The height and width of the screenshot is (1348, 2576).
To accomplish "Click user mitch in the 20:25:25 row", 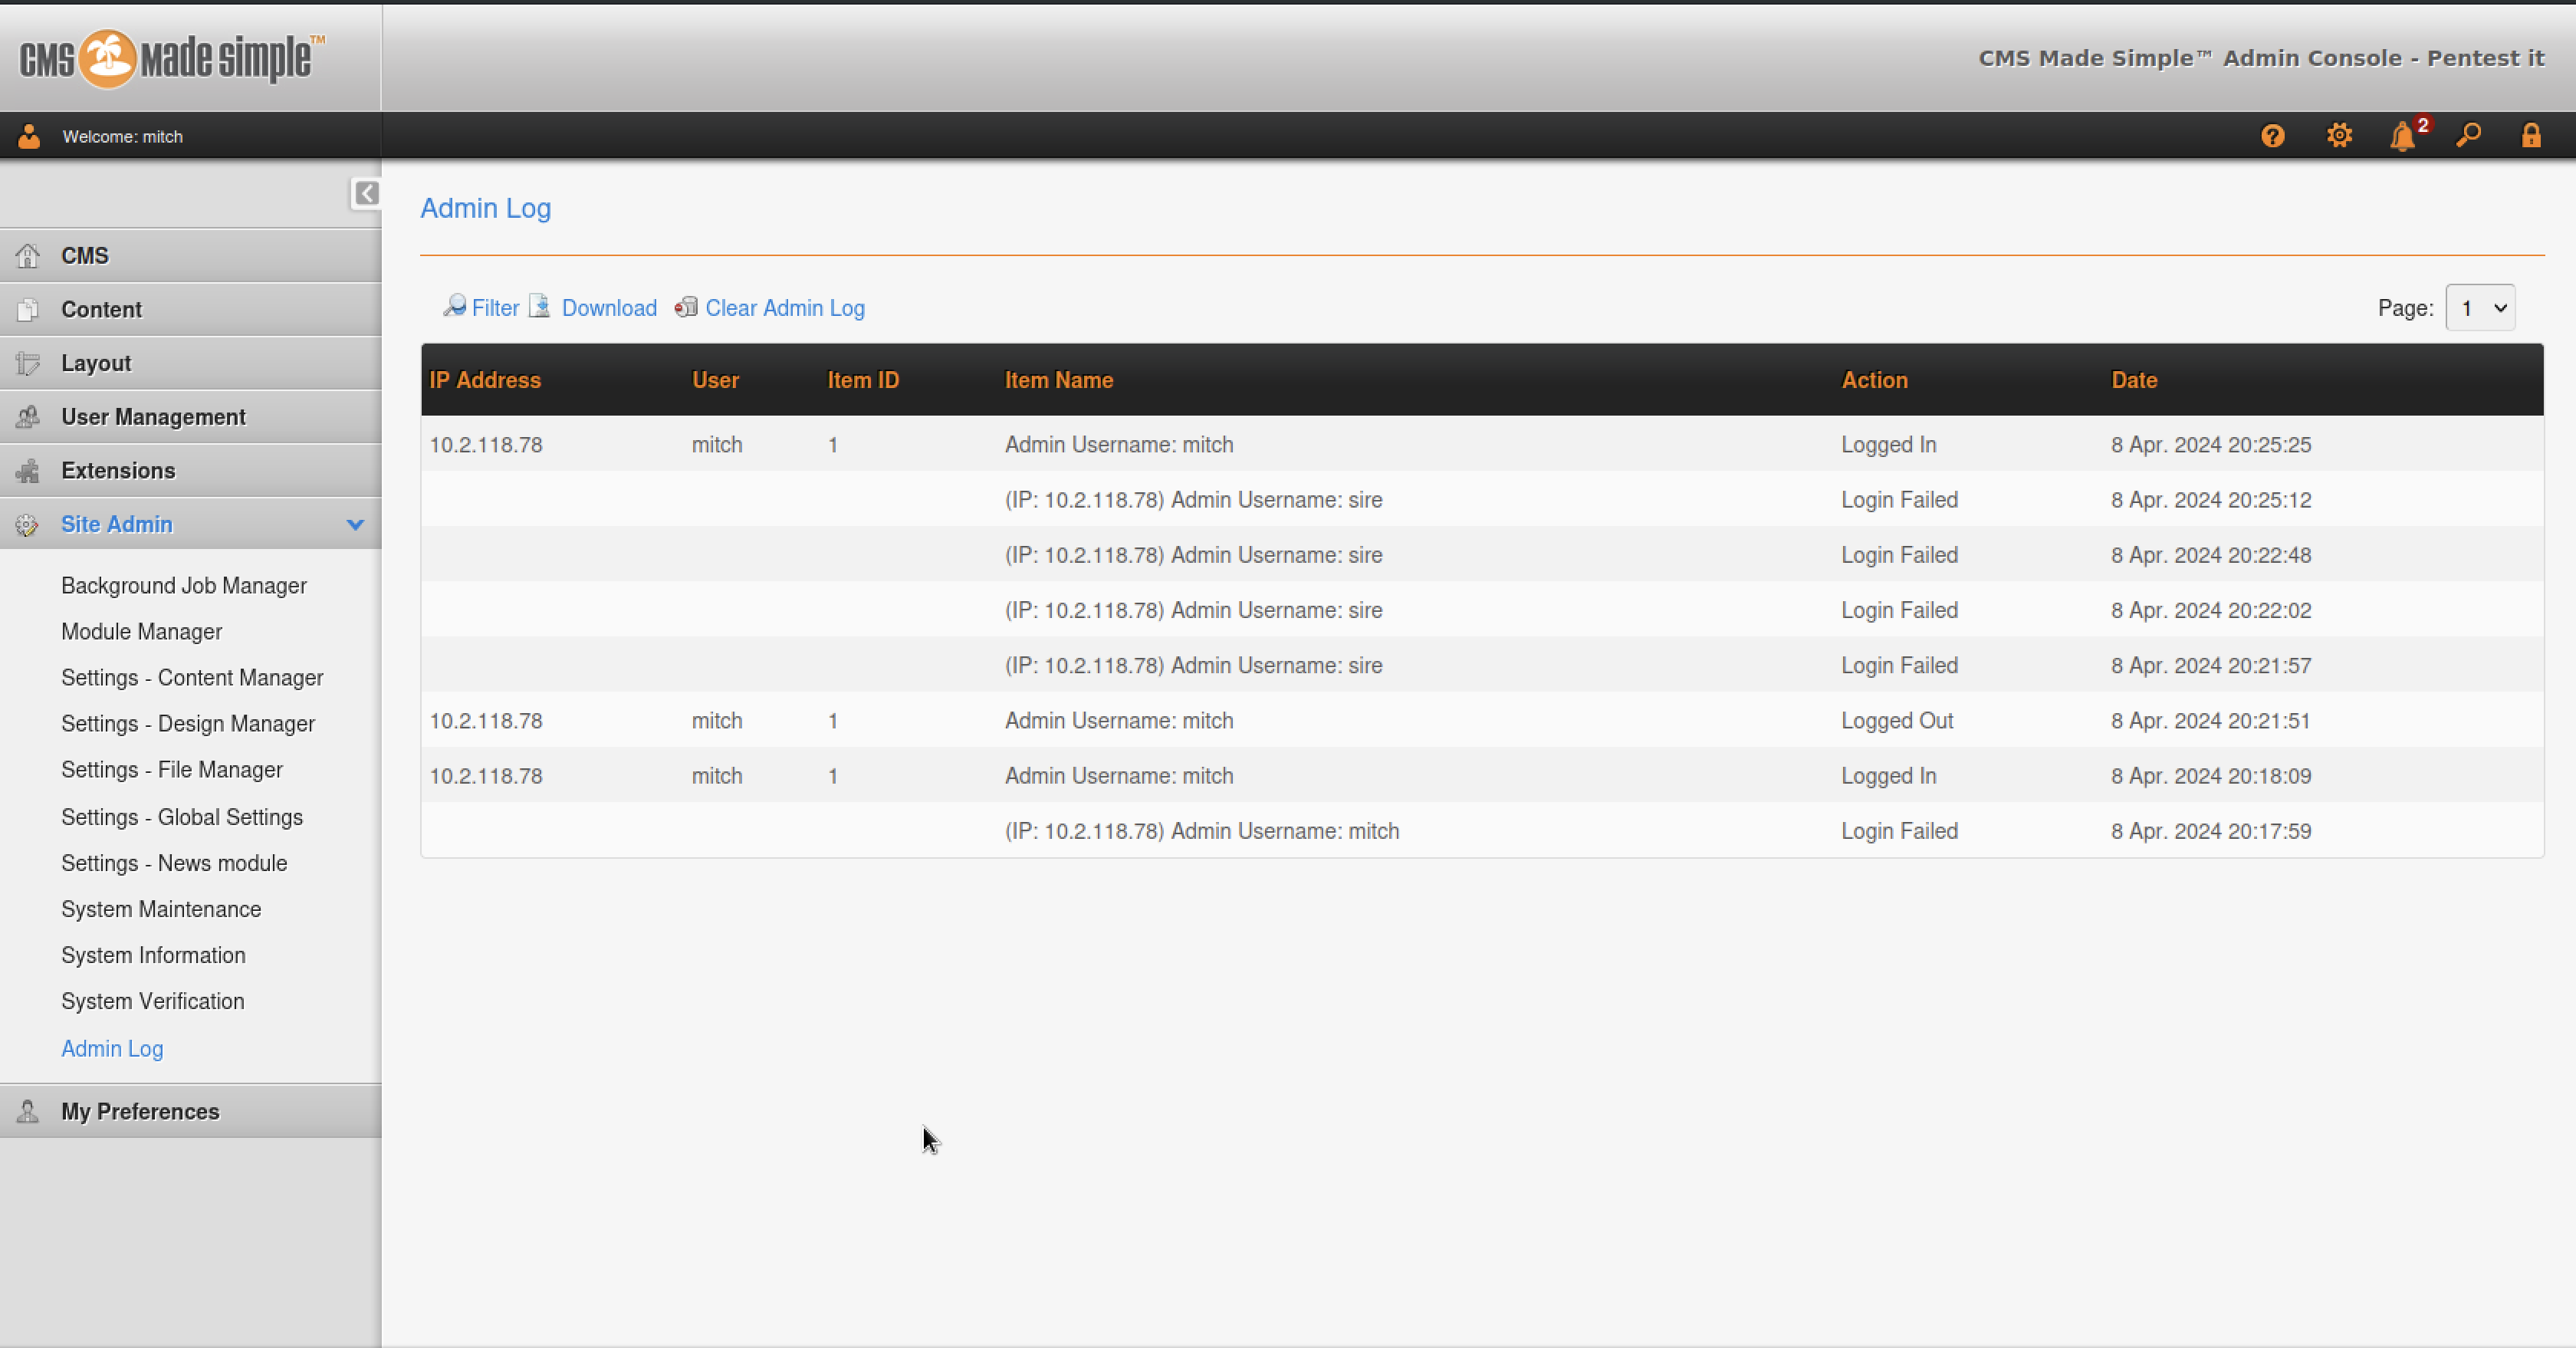I will click(x=717, y=445).
